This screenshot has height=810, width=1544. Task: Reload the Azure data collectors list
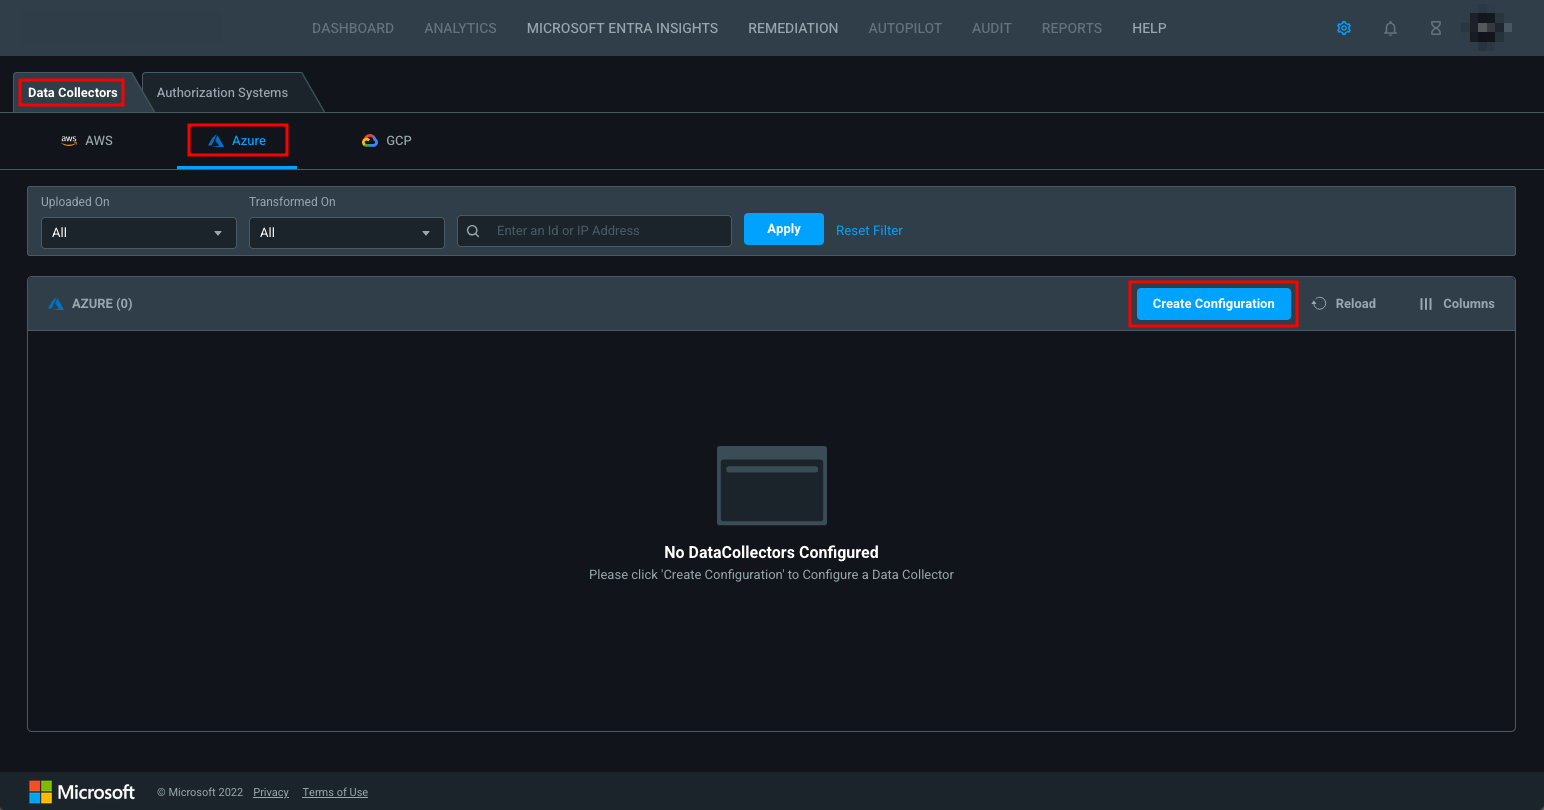click(1344, 303)
